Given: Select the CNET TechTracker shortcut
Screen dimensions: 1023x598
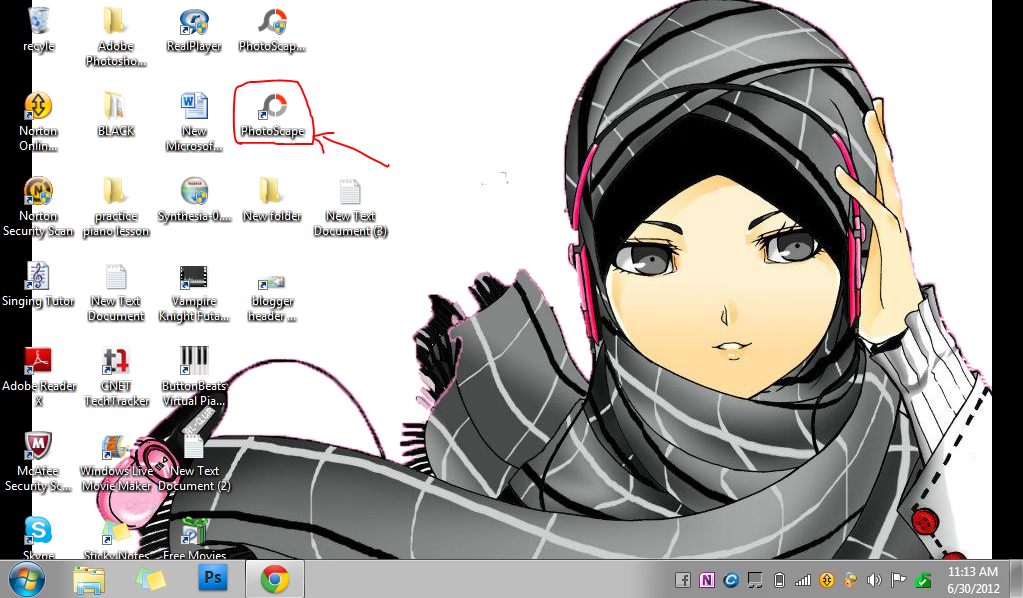Looking at the screenshot, I should (x=115, y=377).
